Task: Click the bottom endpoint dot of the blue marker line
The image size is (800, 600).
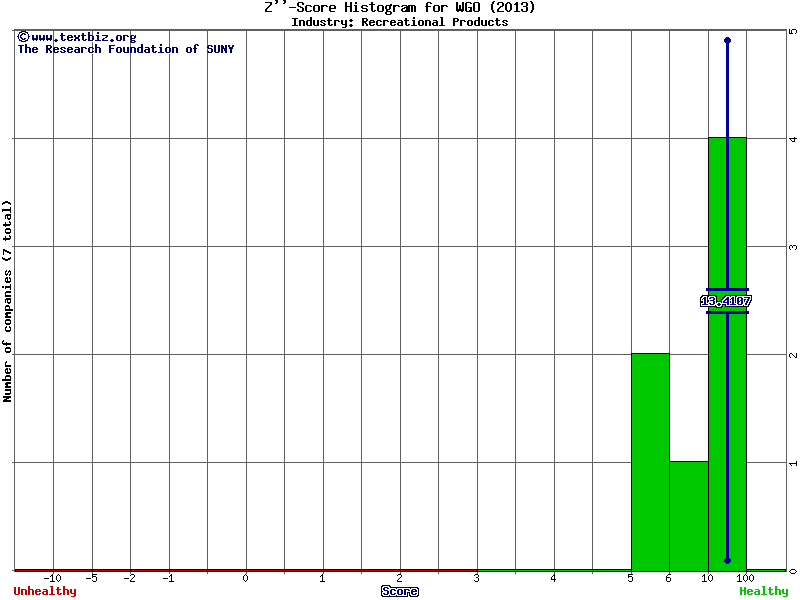Action: point(728,561)
